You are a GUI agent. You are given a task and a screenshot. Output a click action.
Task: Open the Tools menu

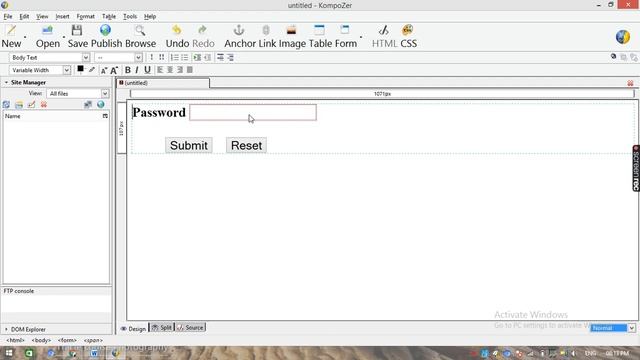click(130, 16)
